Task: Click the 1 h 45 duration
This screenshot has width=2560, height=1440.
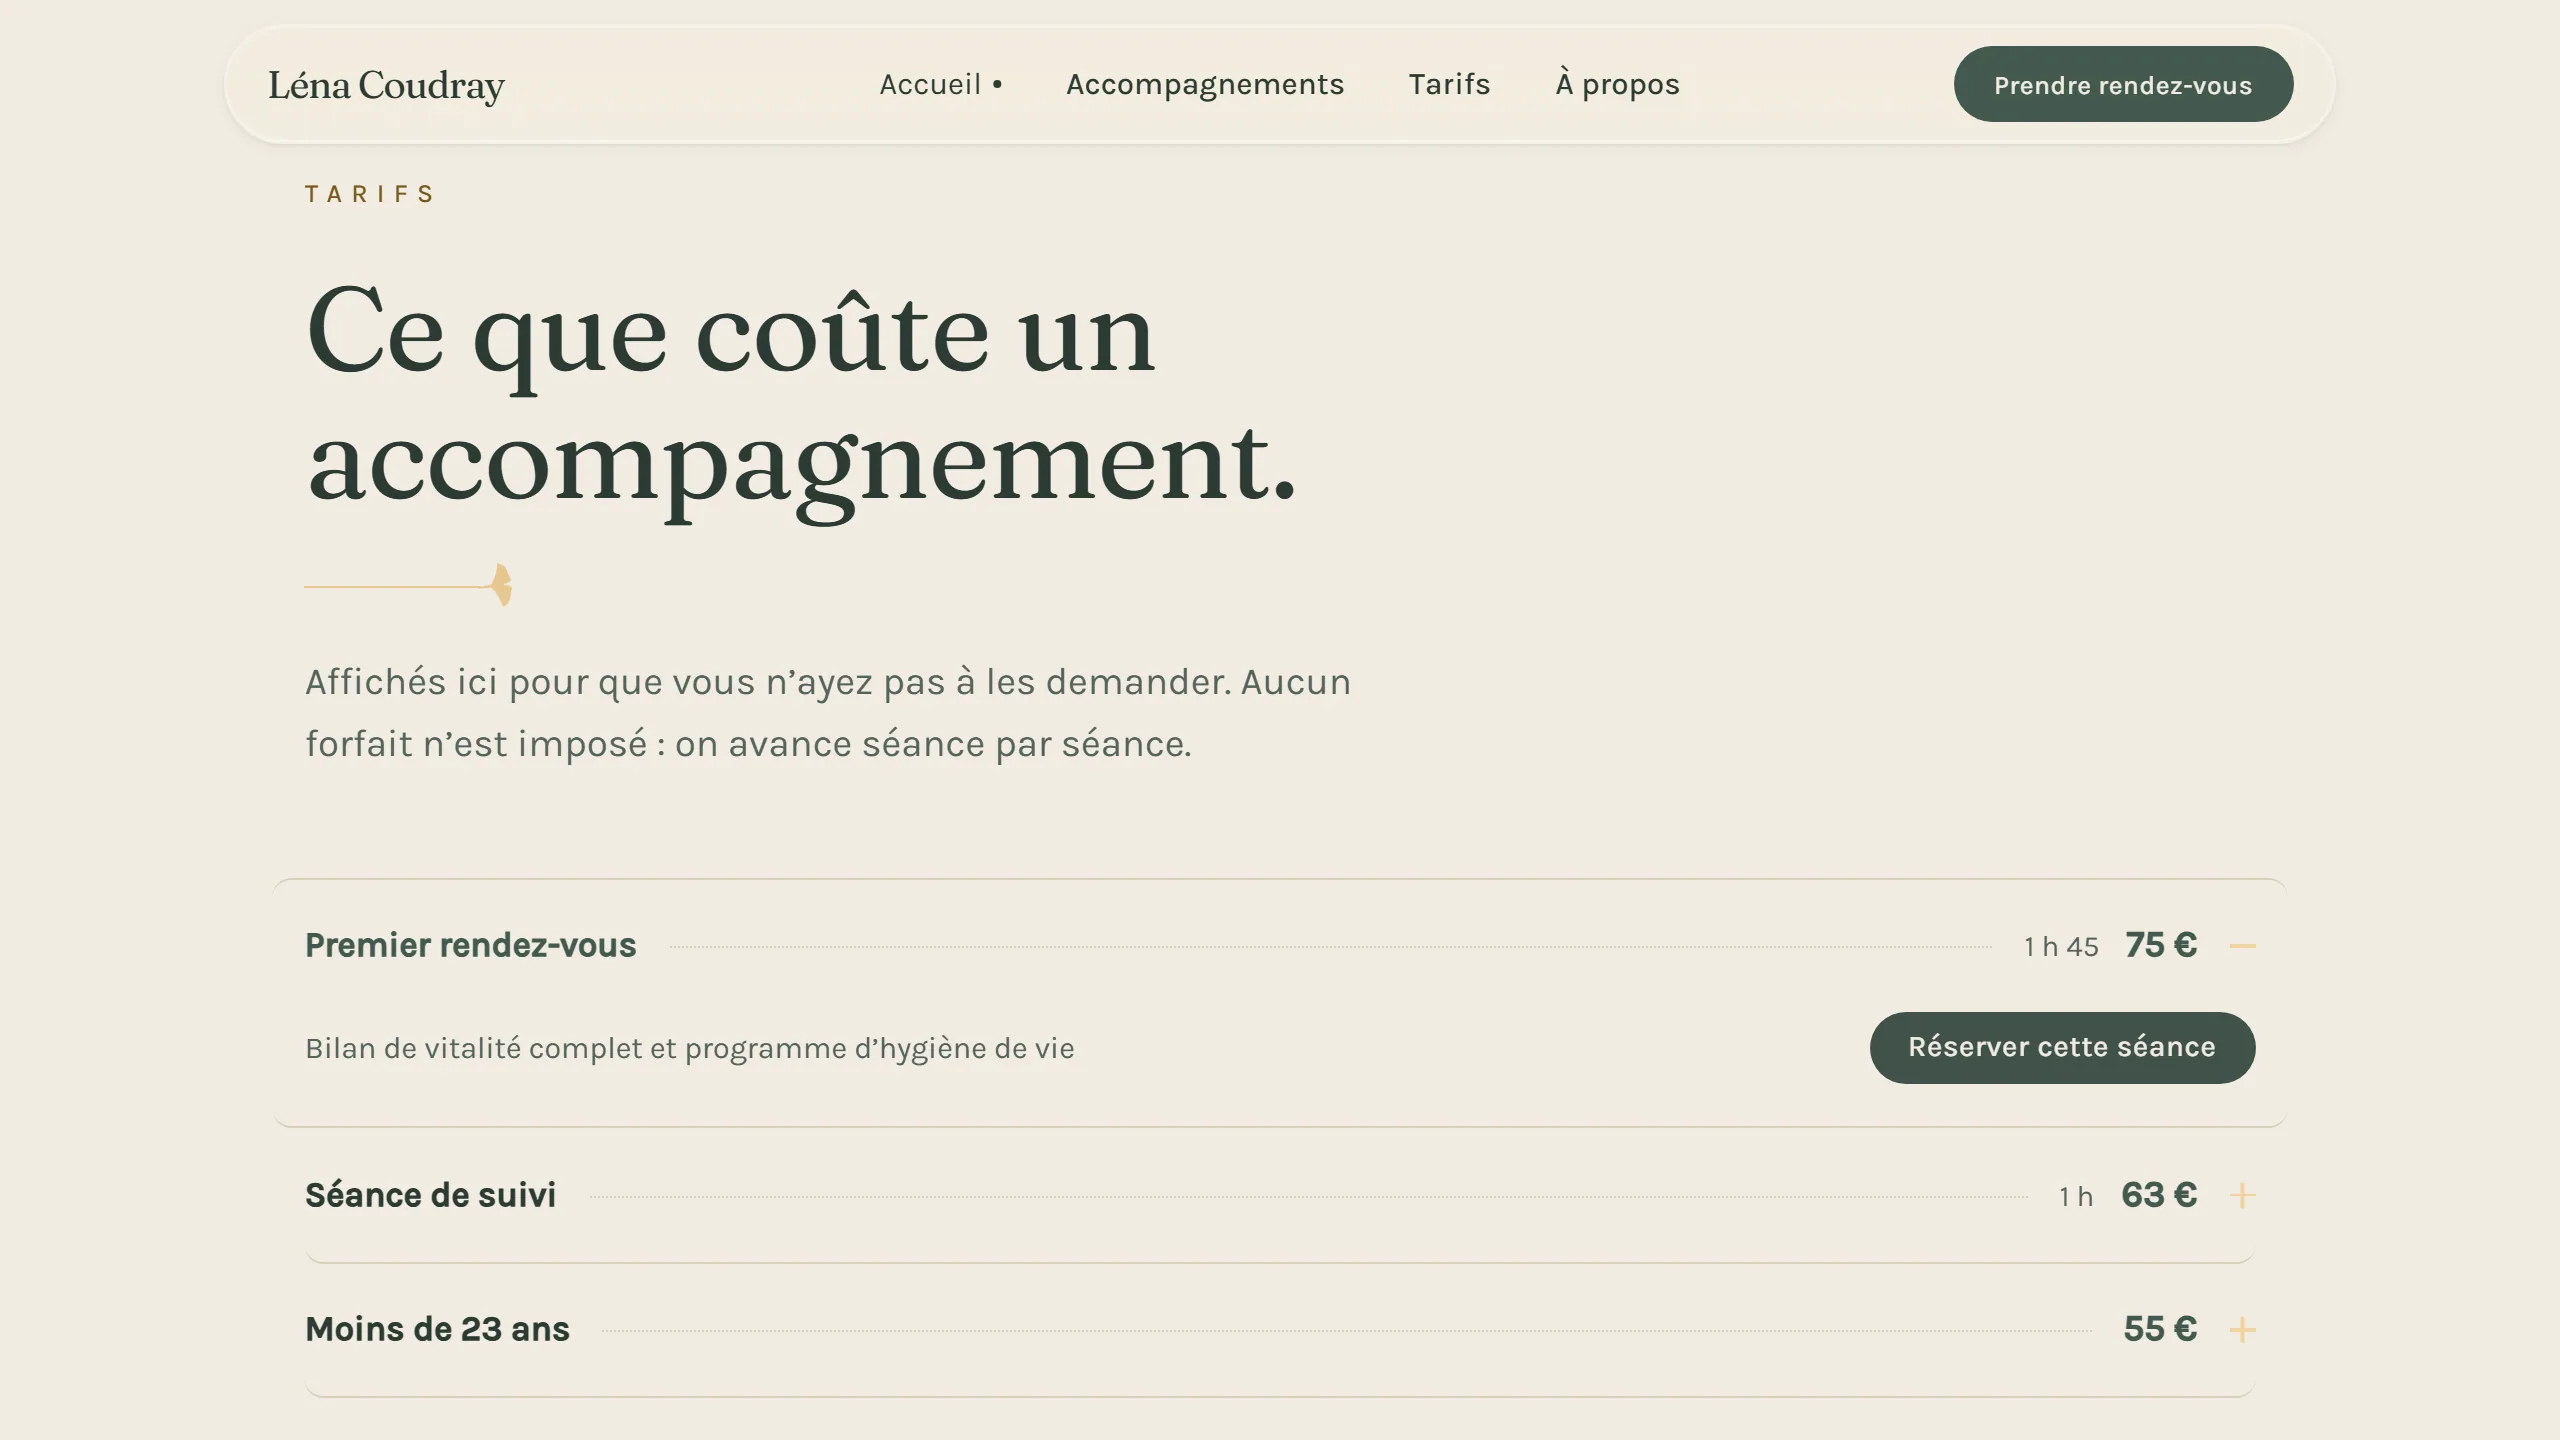Action: point(2061,947)
